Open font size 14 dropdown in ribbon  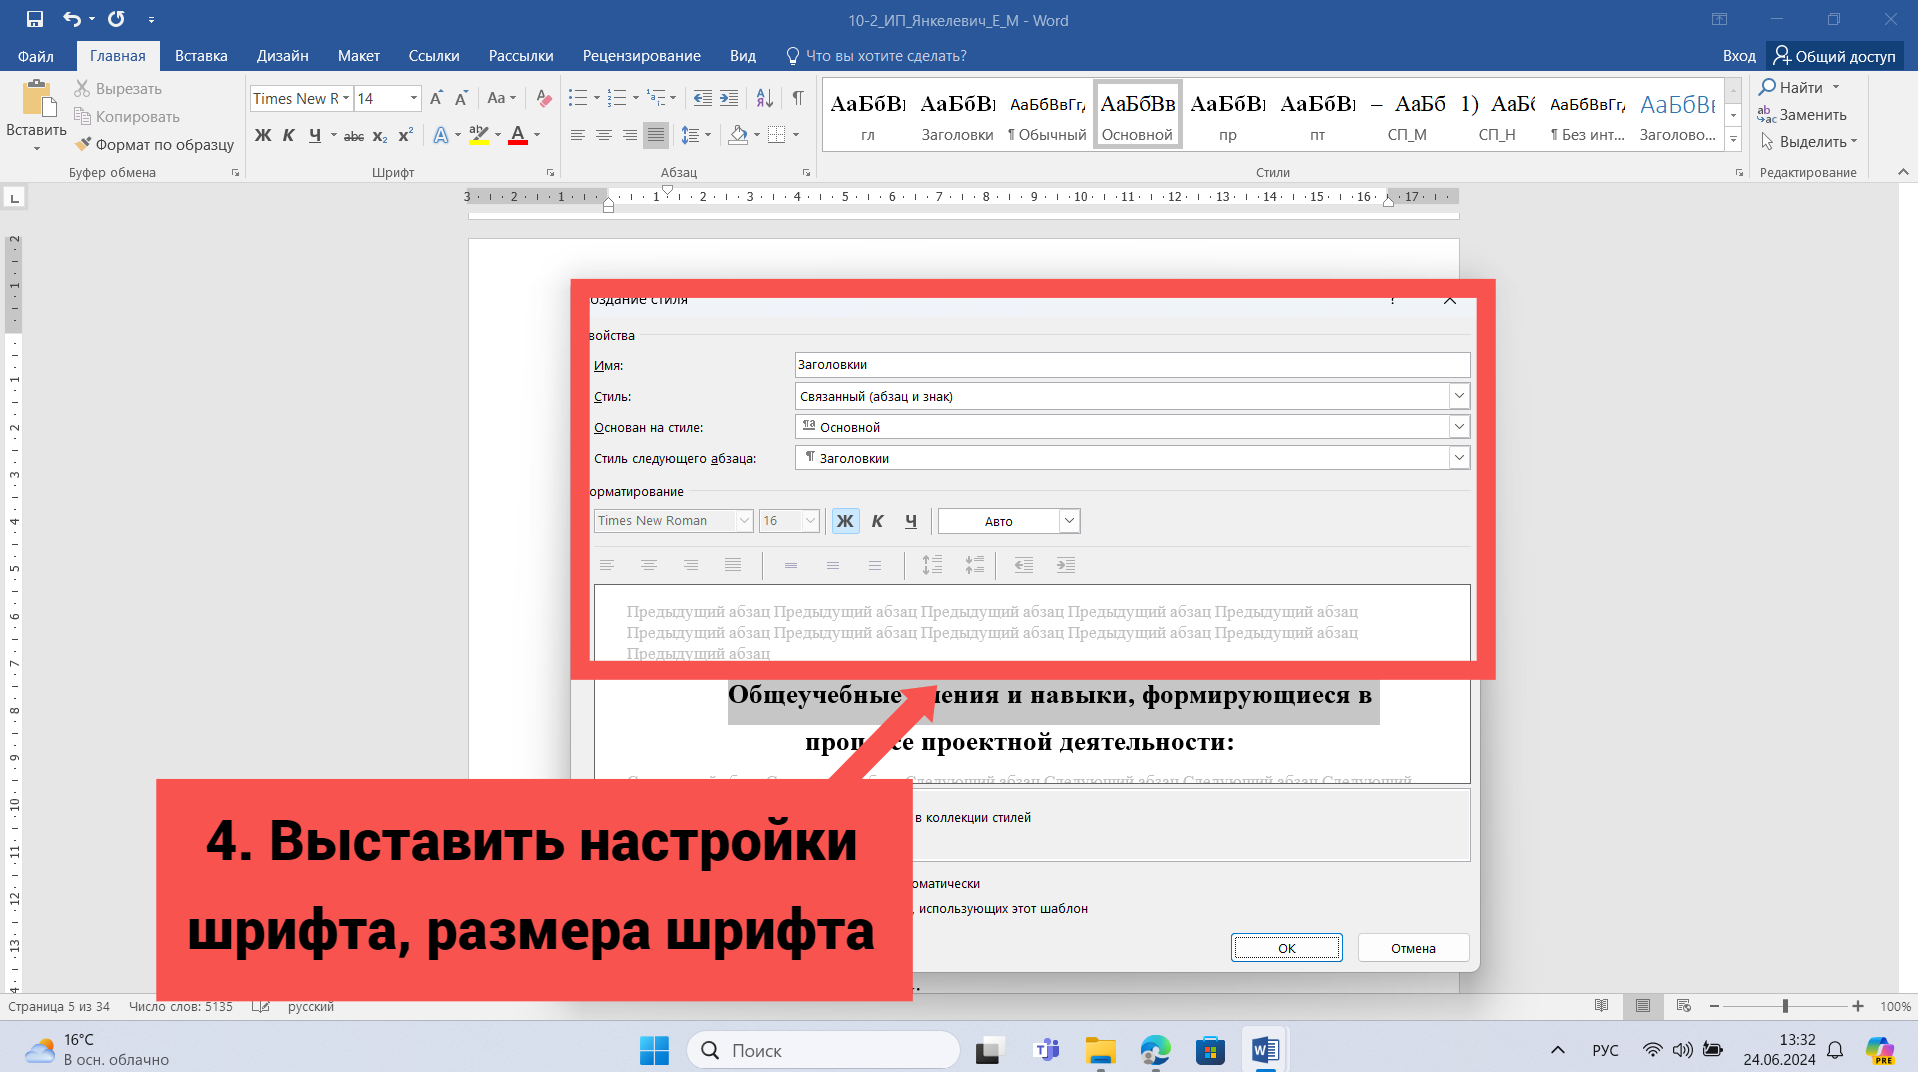click(x=414, y=98)
